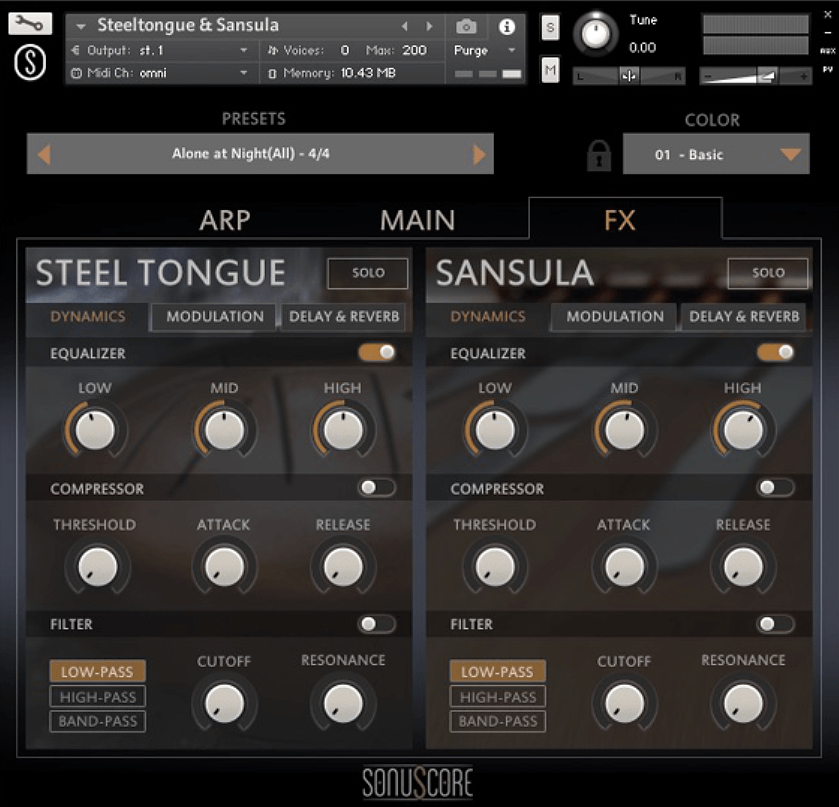
Task: Click Steel Tongue THRESHOLD knob
Action: click(x=97, y=566)
